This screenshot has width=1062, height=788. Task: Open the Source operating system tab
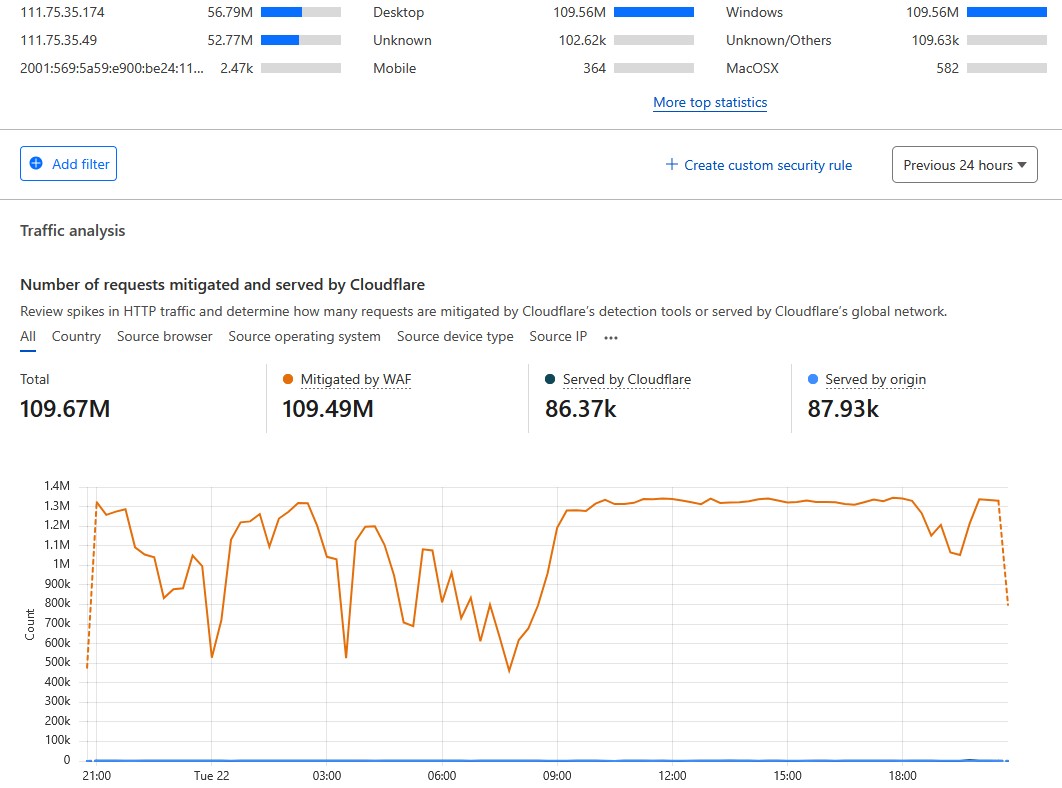click(x=304, y=337)
